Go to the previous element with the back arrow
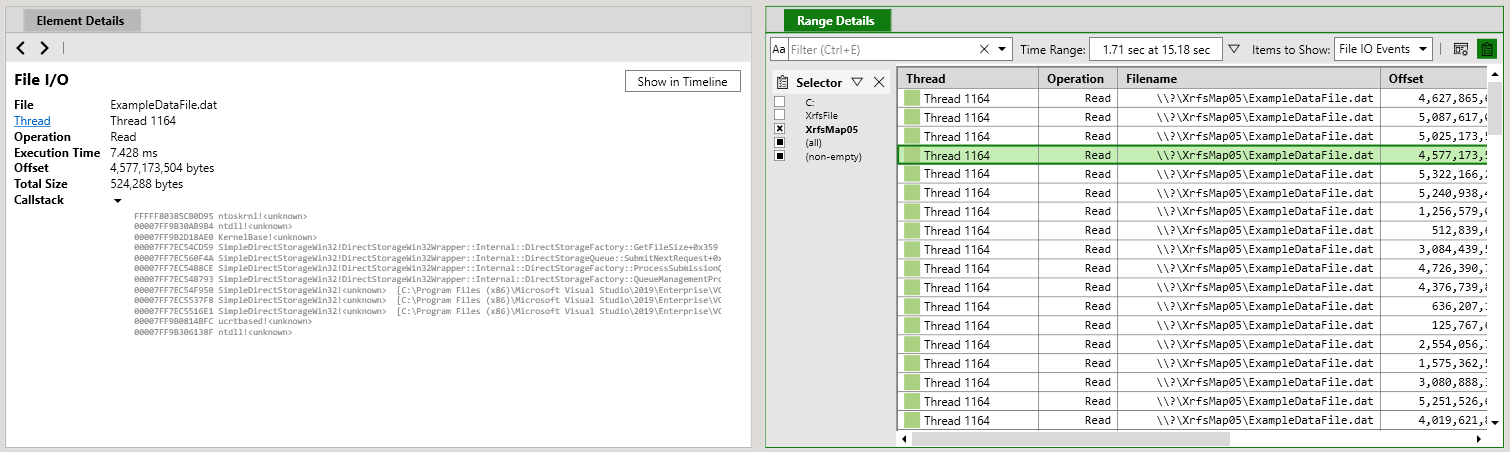This screenshot has width=1510, height=452. 22,48
